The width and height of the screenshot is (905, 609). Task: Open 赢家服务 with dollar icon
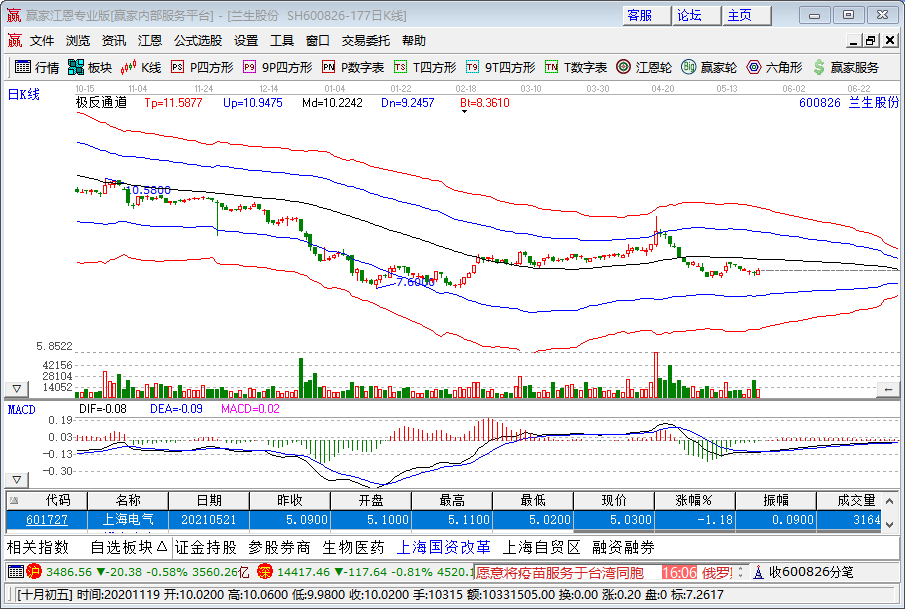pos(846,68)
